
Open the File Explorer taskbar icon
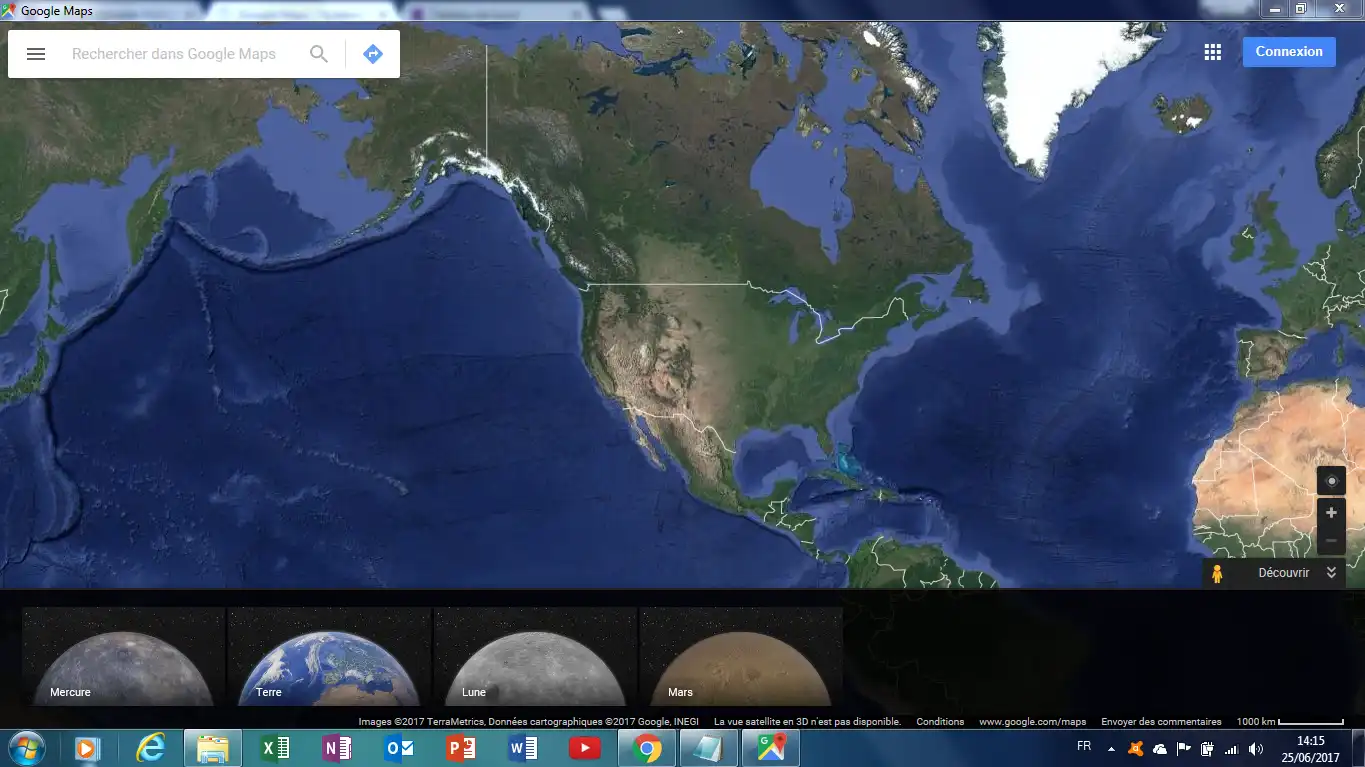212,748
